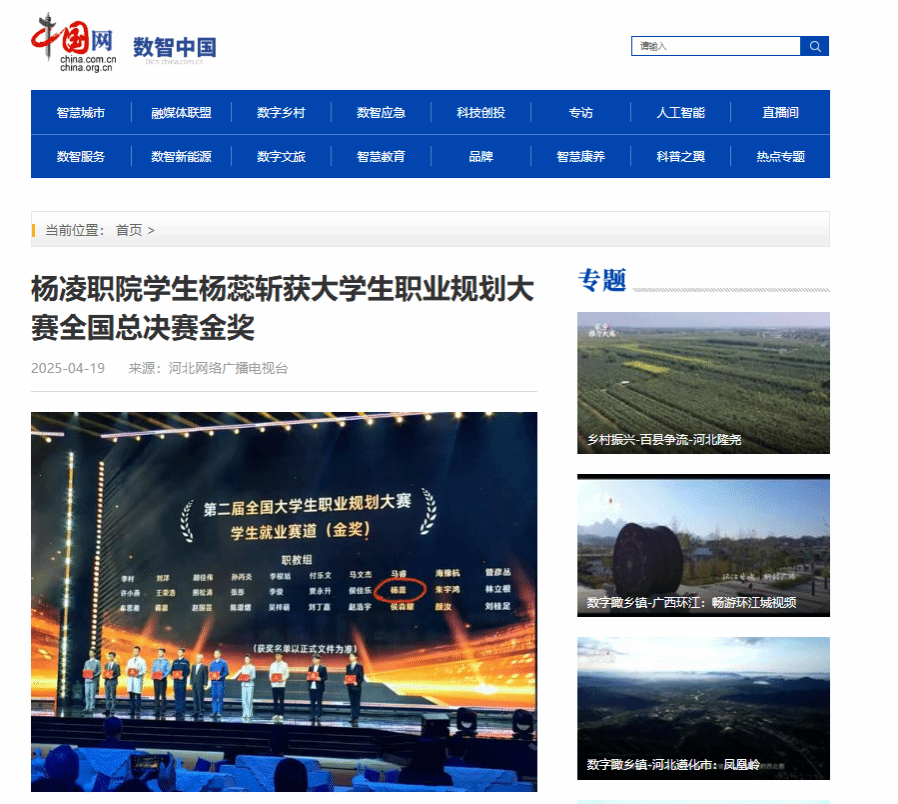
Task: Click the China.com.cn logo
Action: (74, 44)
